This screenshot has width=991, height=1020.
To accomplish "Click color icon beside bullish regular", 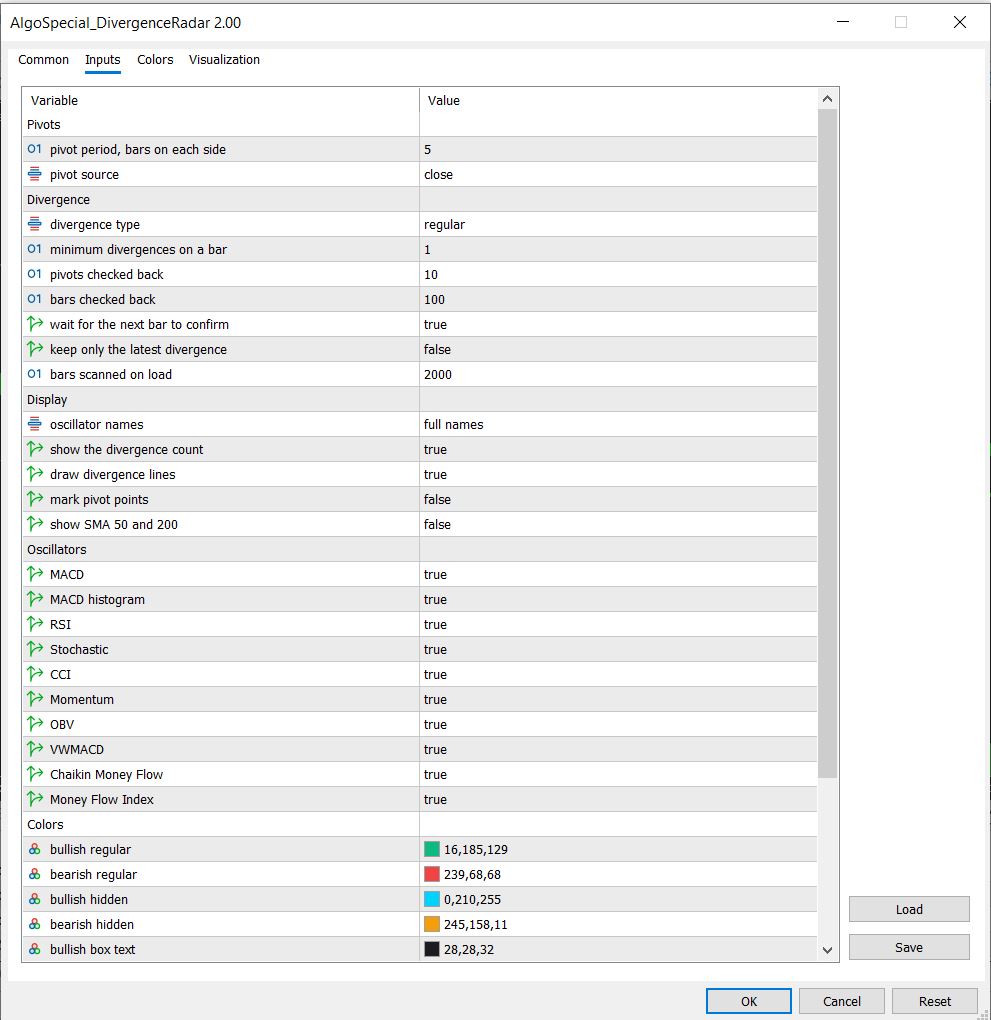I will click(x=34, y=849).
